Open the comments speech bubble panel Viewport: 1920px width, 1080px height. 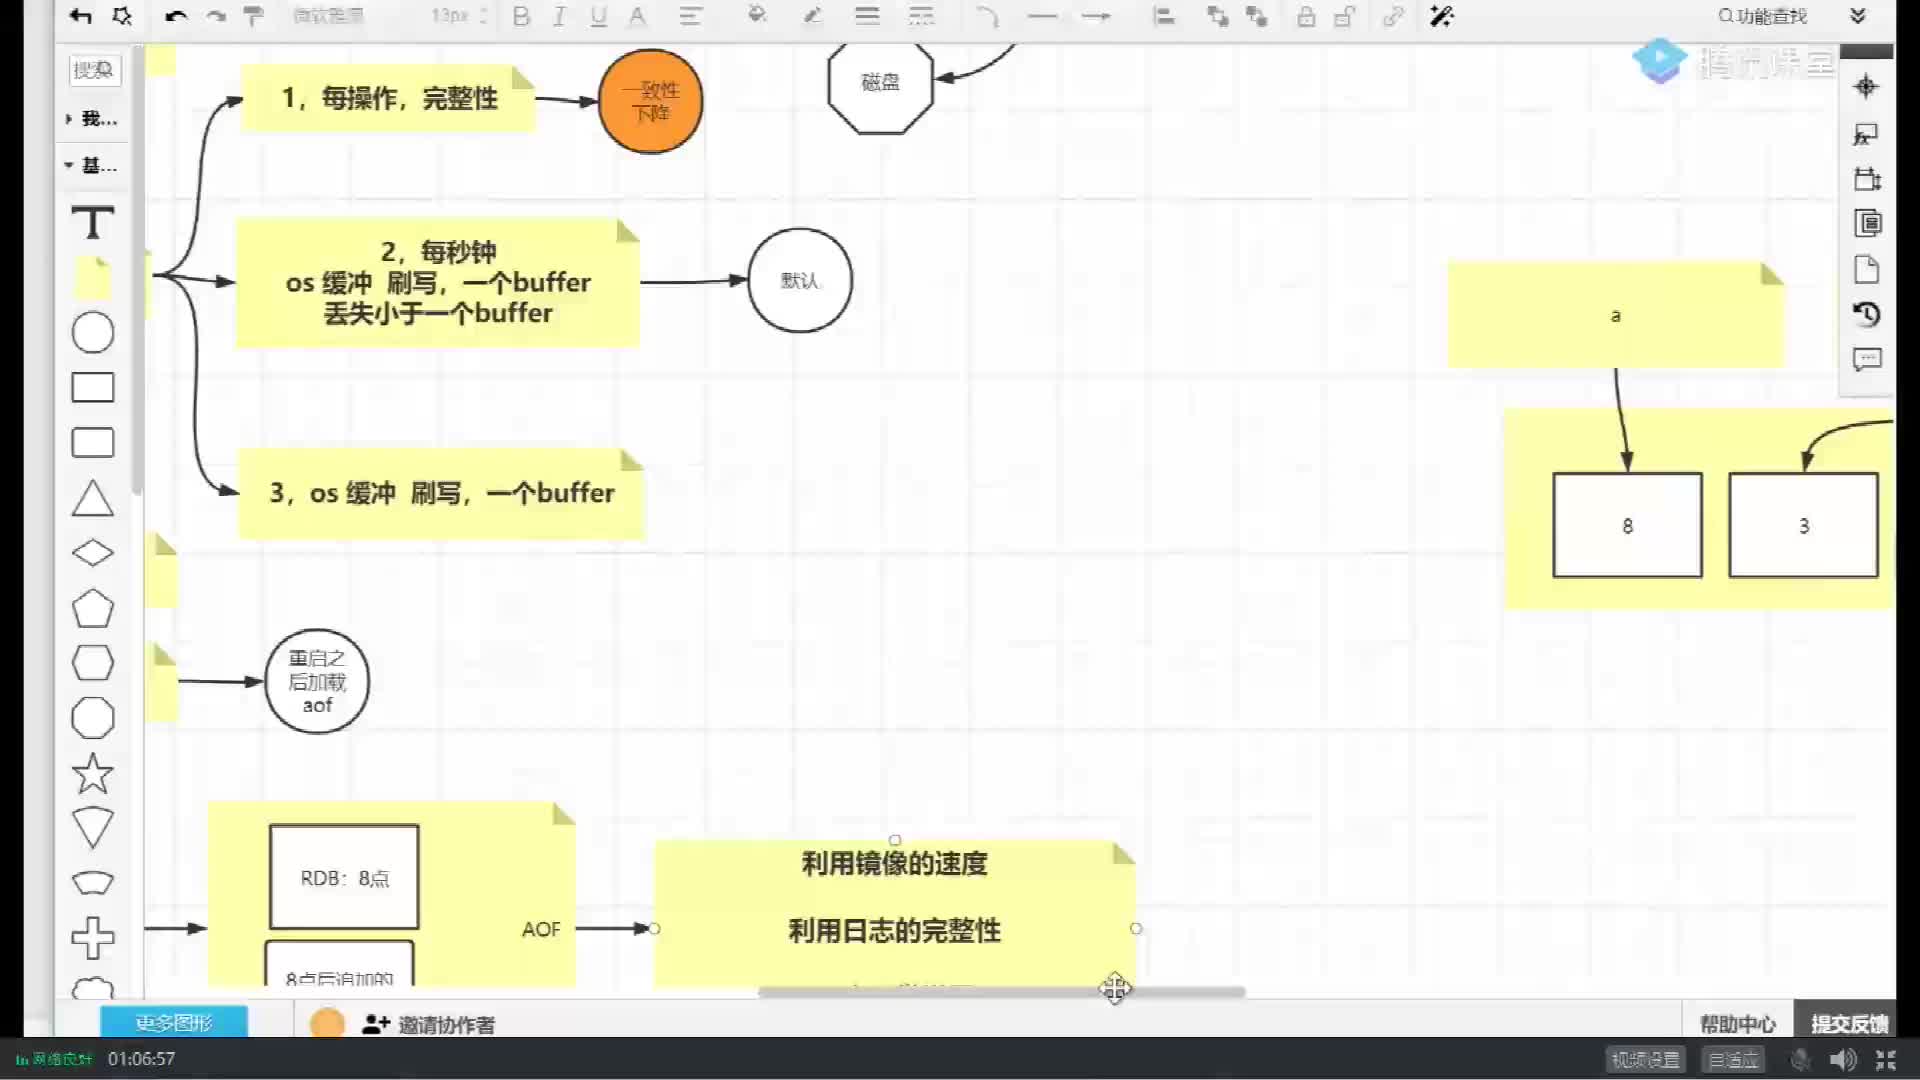coord(1867,359)
